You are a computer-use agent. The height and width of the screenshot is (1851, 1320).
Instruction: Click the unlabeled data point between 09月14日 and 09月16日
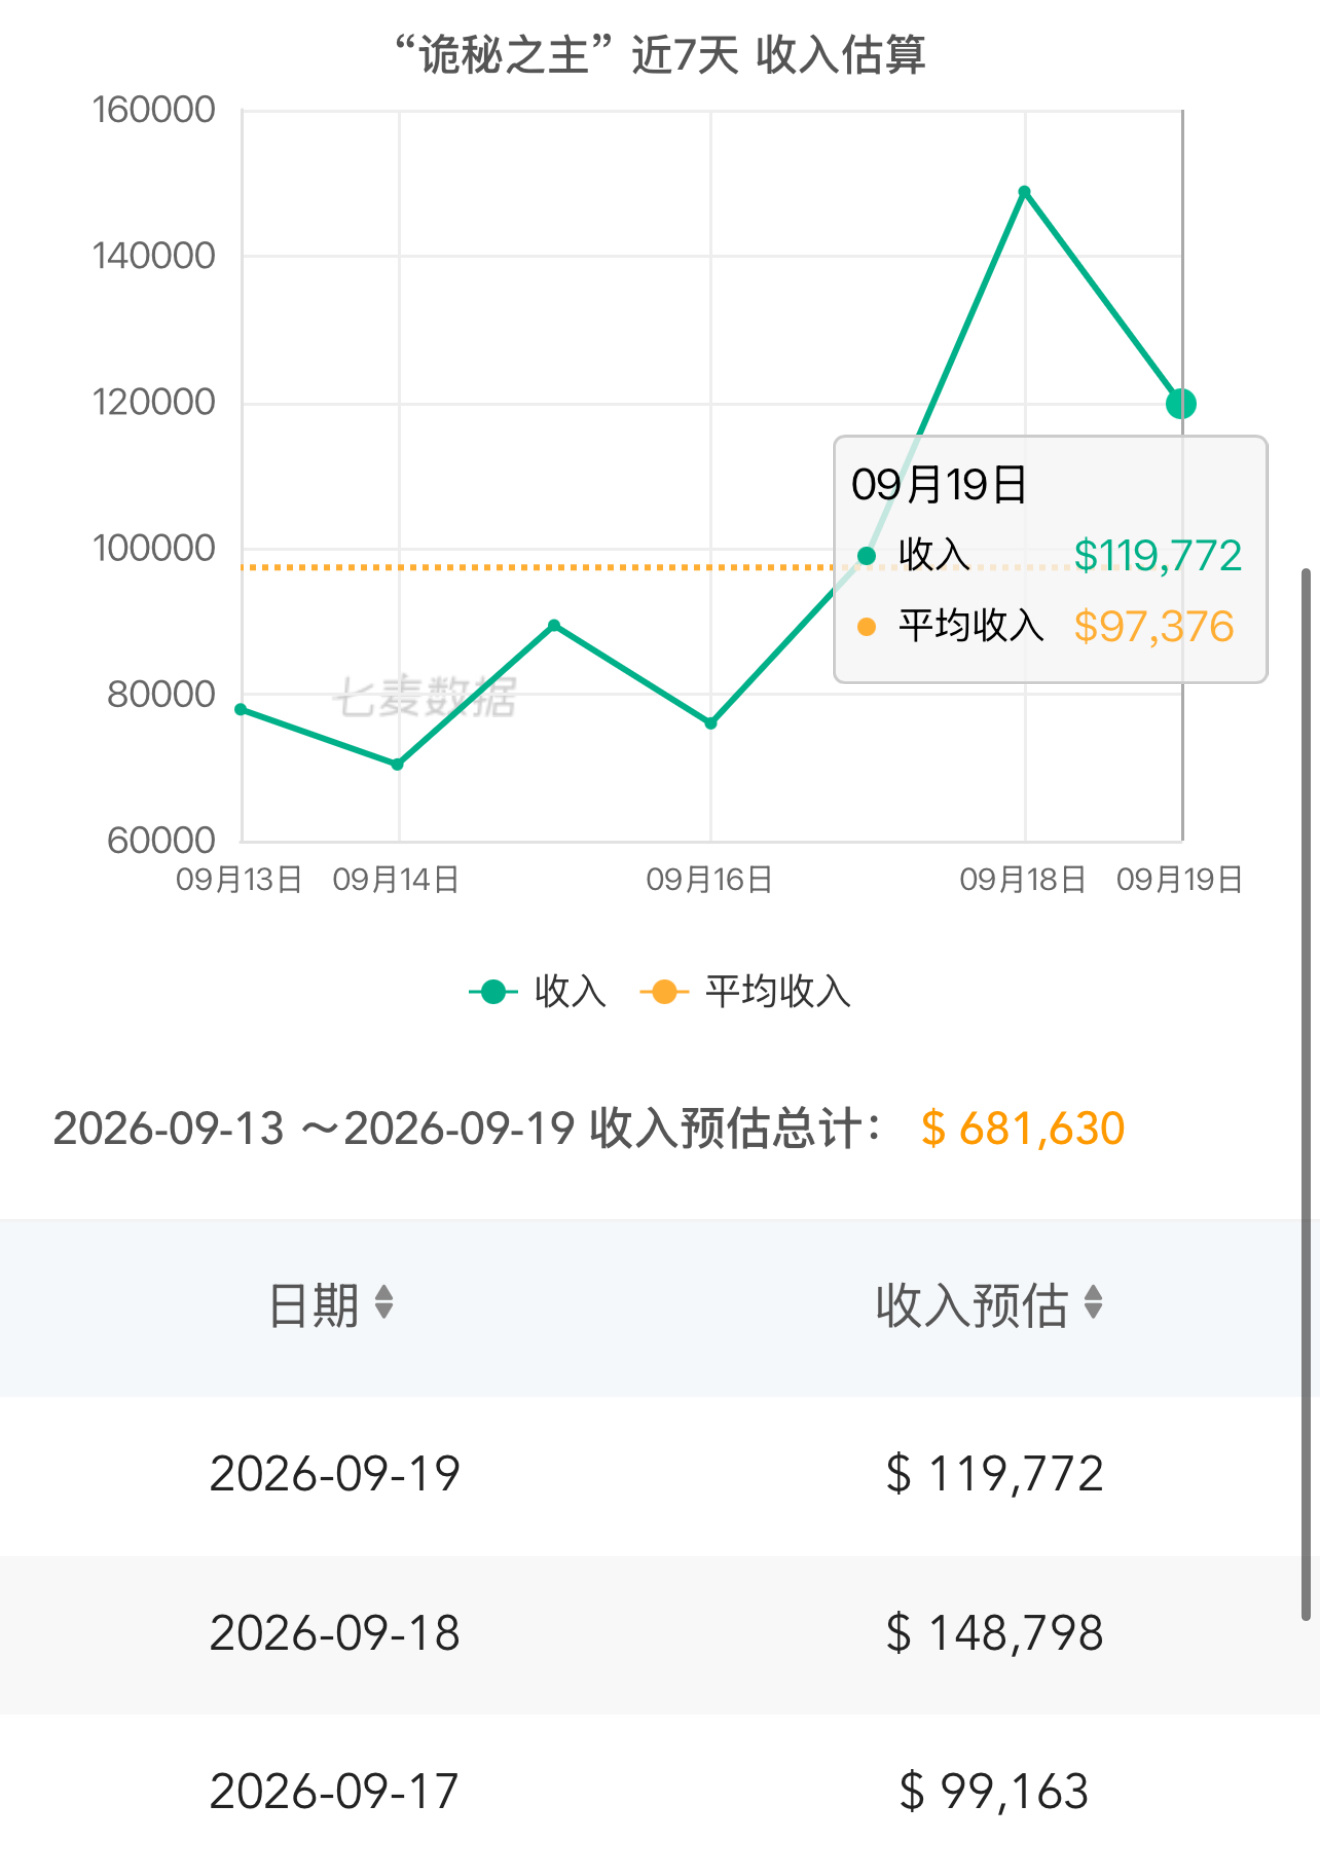[x=554, y=626]
